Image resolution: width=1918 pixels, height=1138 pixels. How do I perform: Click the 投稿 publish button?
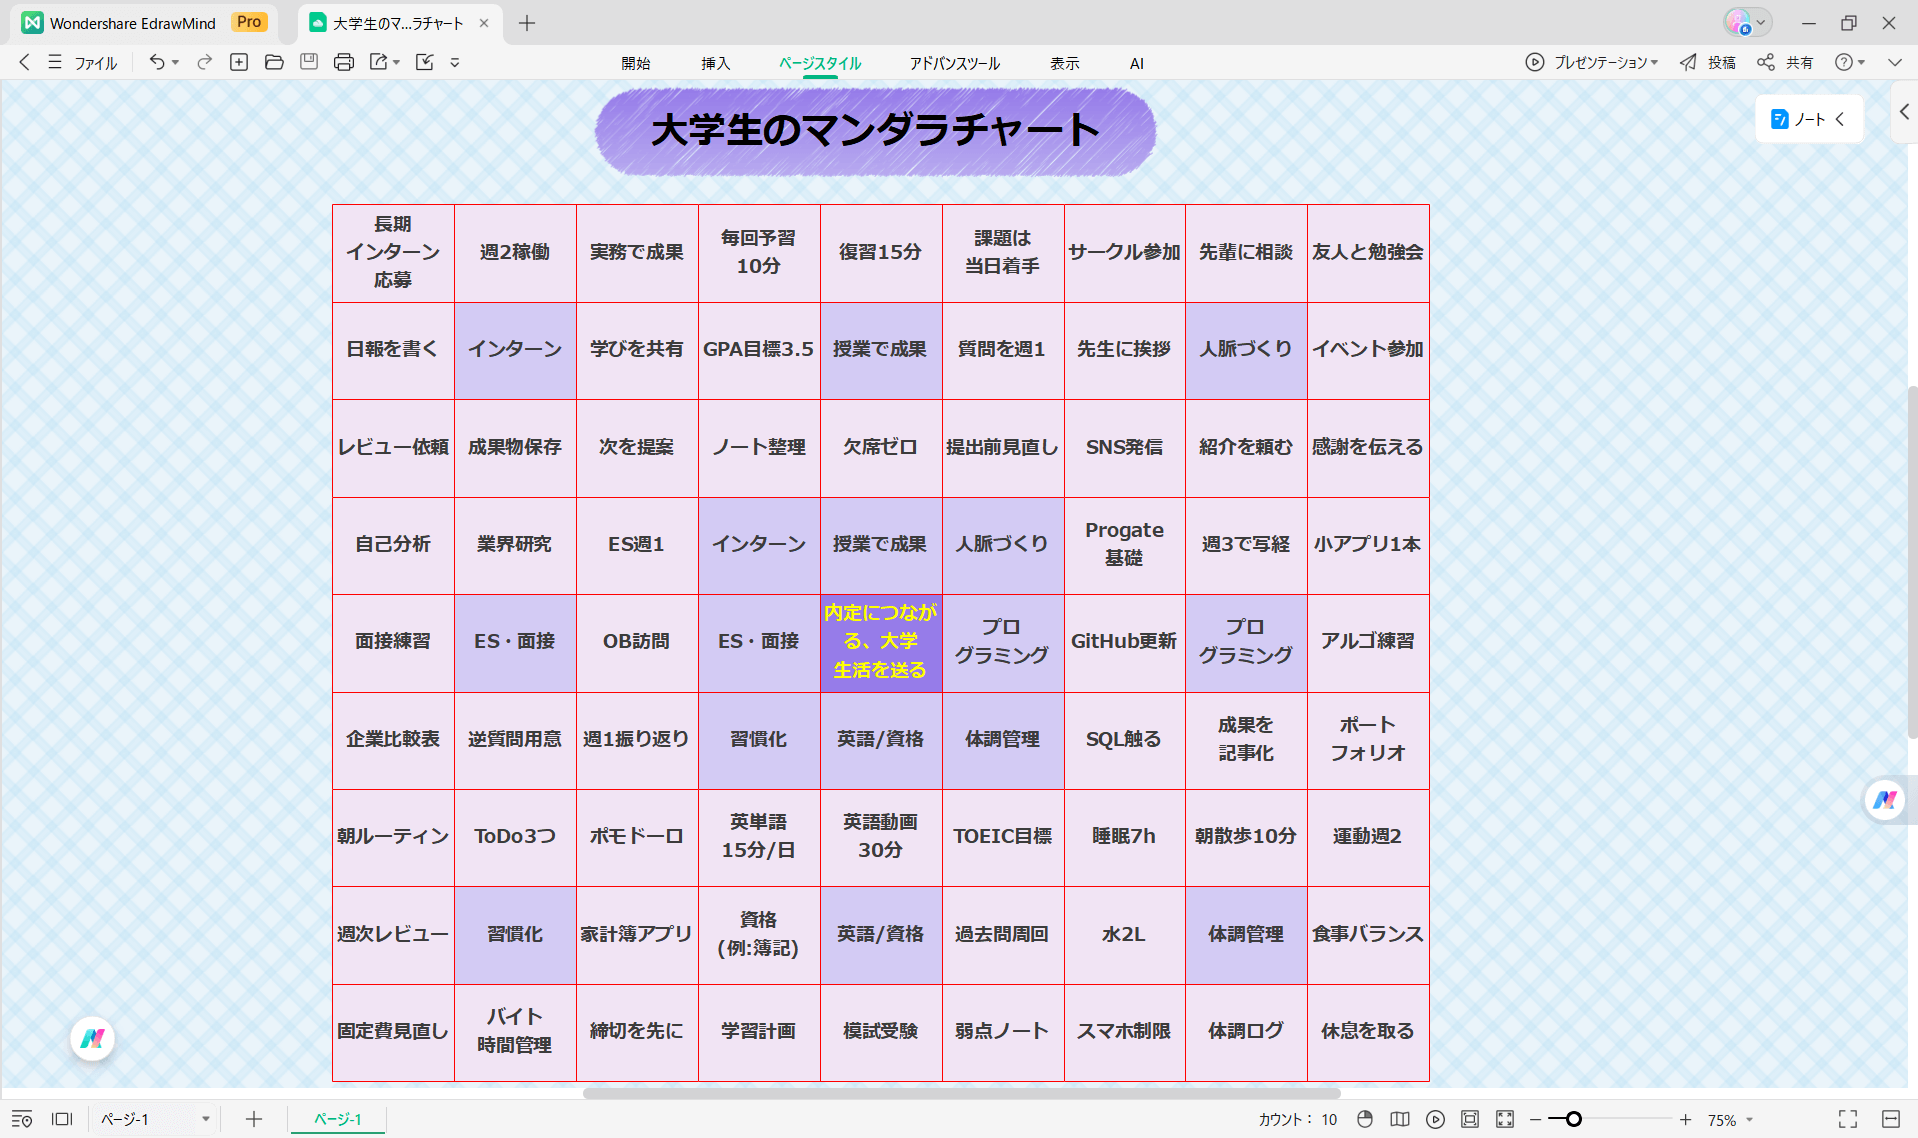pyautogui.click(x=1708, y=62)
